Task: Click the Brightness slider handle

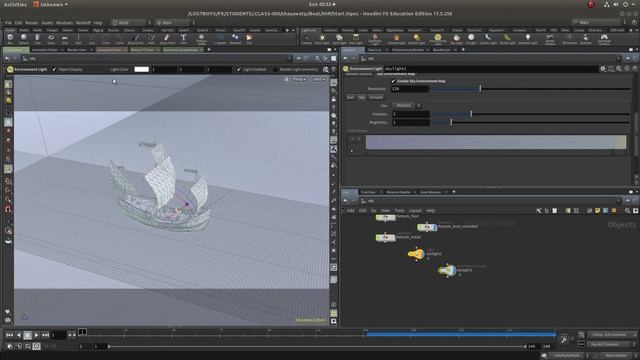Action: pyautogui.click(x=451, y=122)
